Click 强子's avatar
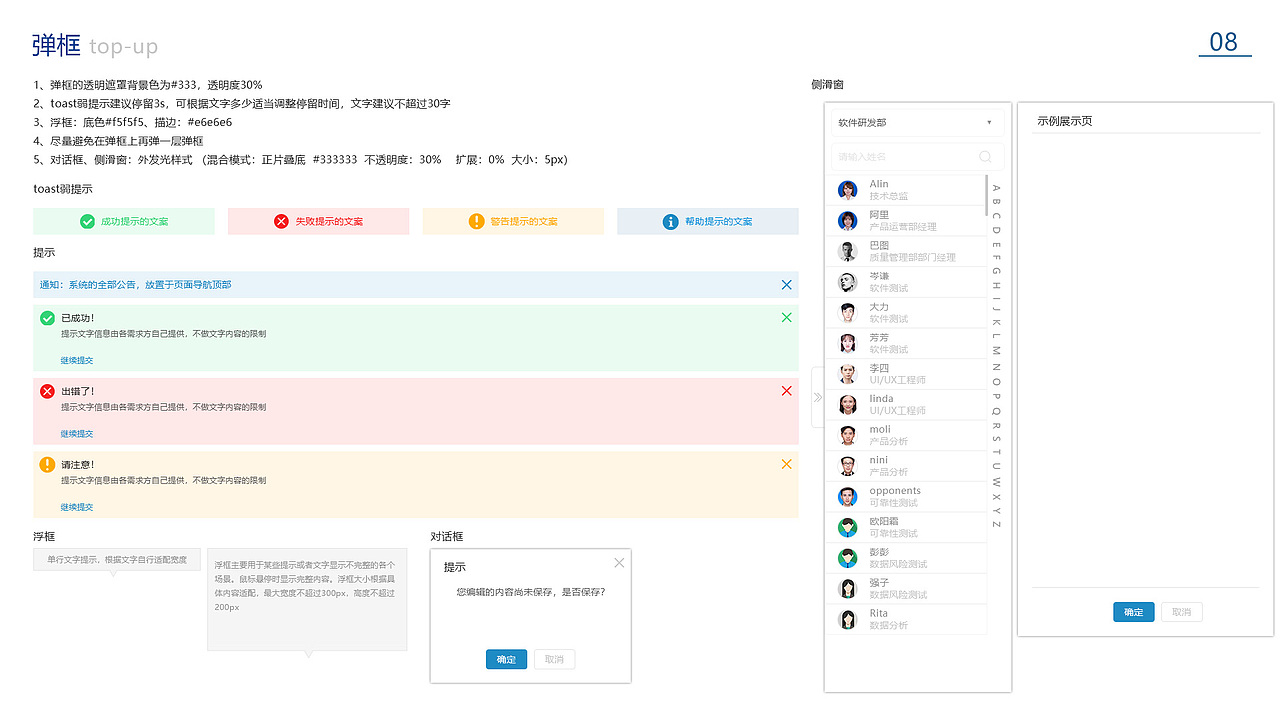Image resolution: width=1280 pixels, height=720 pixels. pyautogui.click(x=848, y=589)
